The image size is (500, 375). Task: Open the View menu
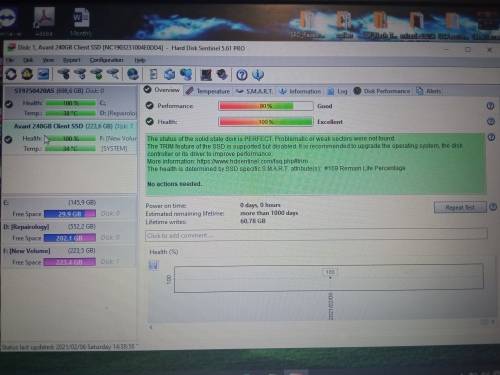point(48,60)
